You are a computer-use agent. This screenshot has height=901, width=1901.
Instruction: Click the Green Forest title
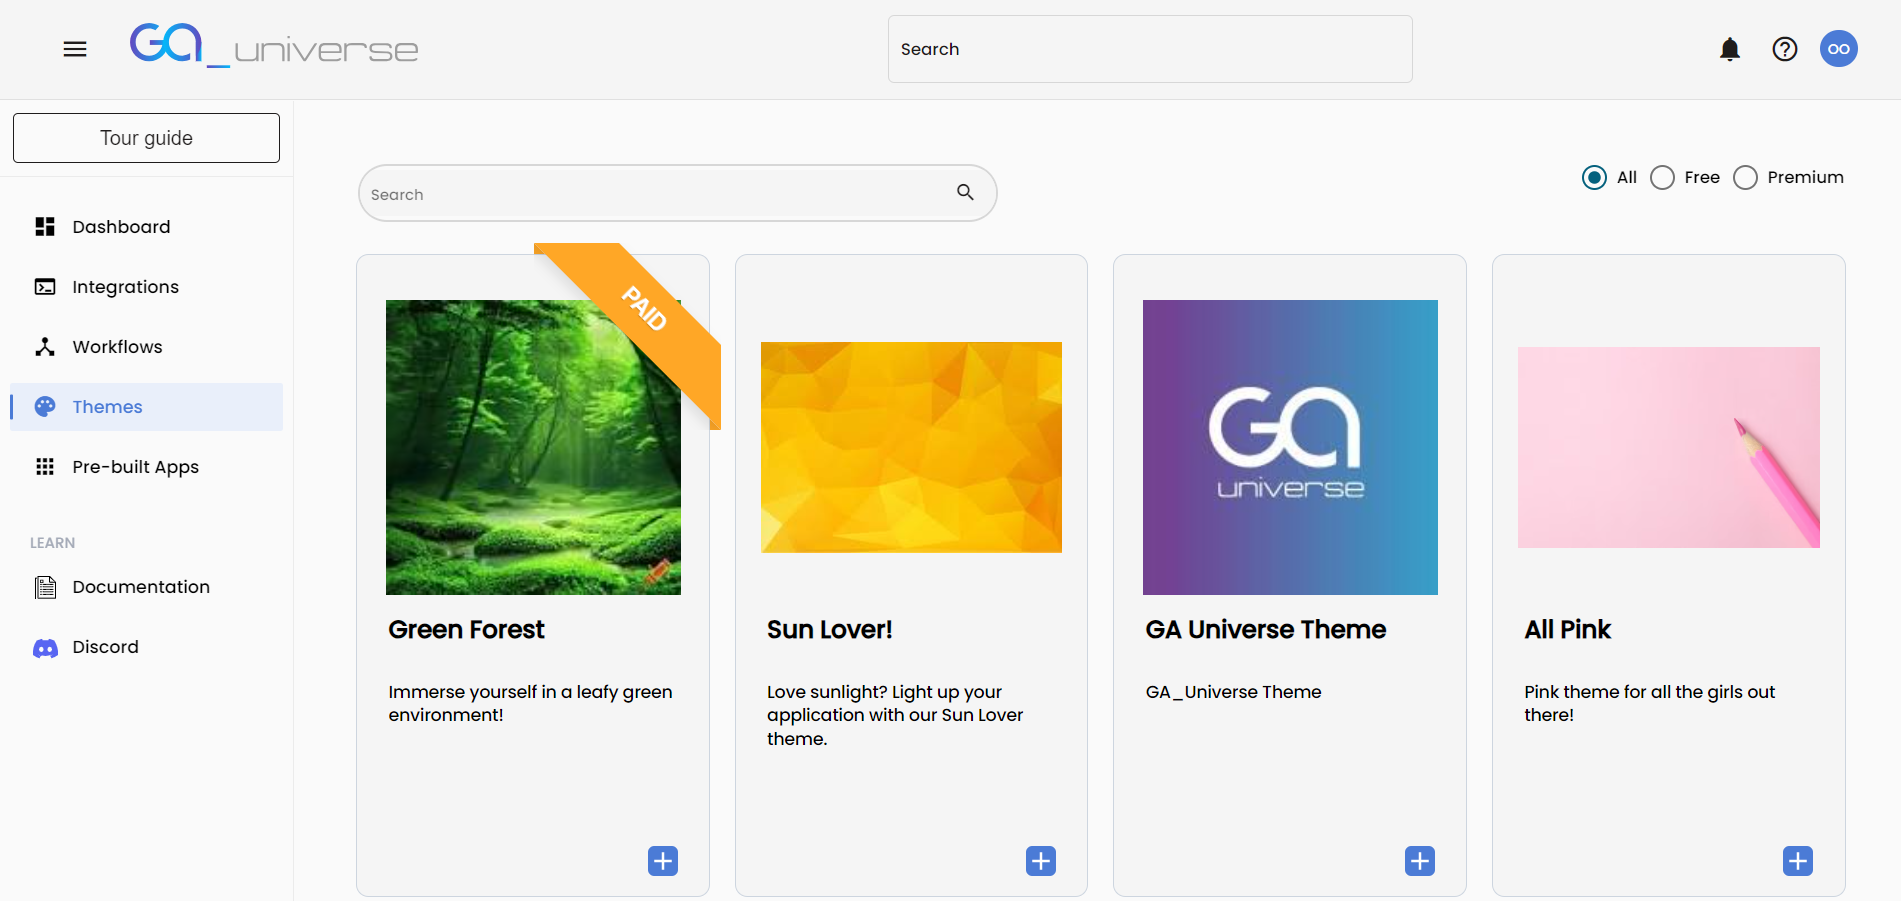[467, 629]
